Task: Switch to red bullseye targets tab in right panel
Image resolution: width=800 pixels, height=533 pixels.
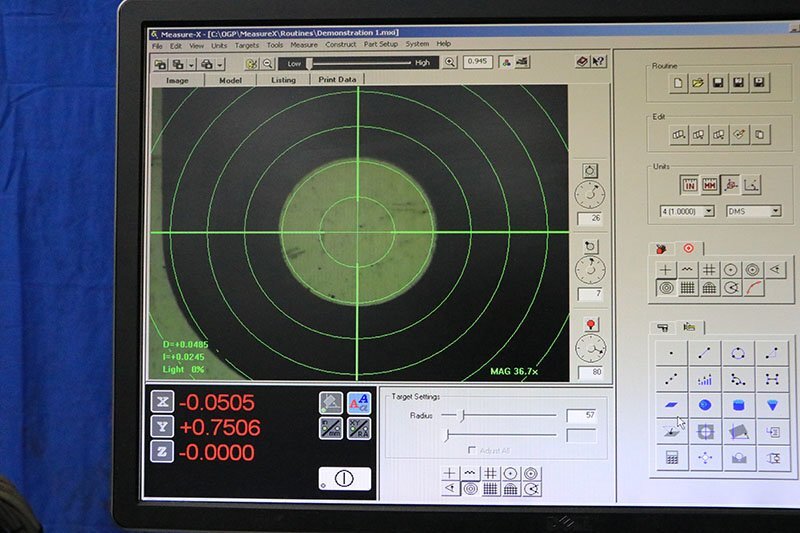Action: 688,248
